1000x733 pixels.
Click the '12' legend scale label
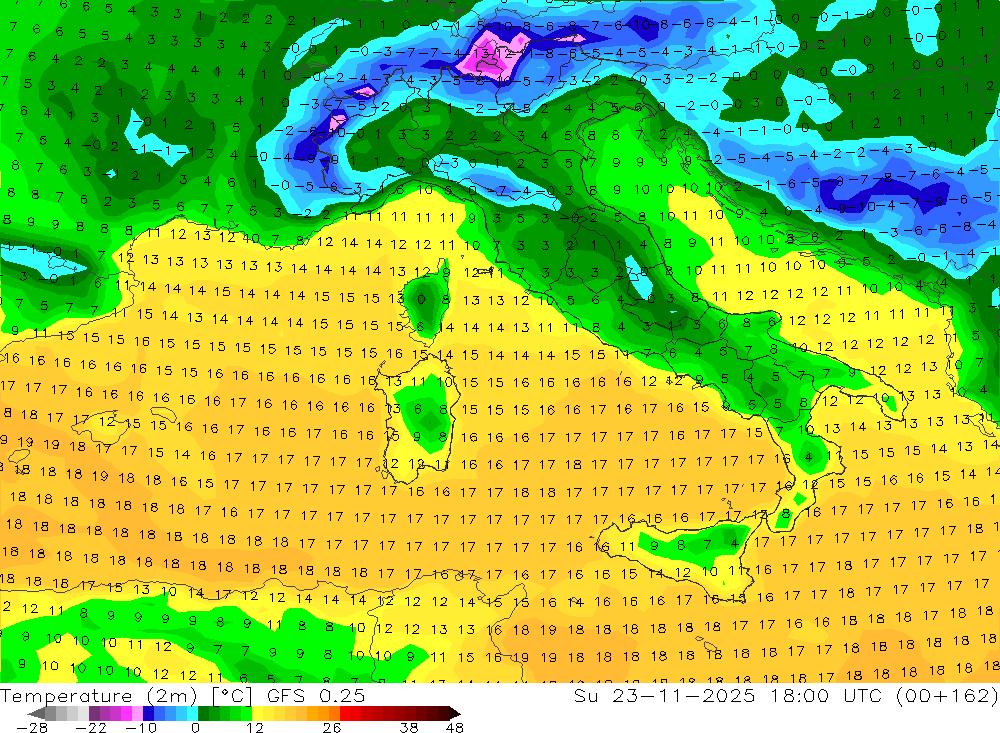254,727
